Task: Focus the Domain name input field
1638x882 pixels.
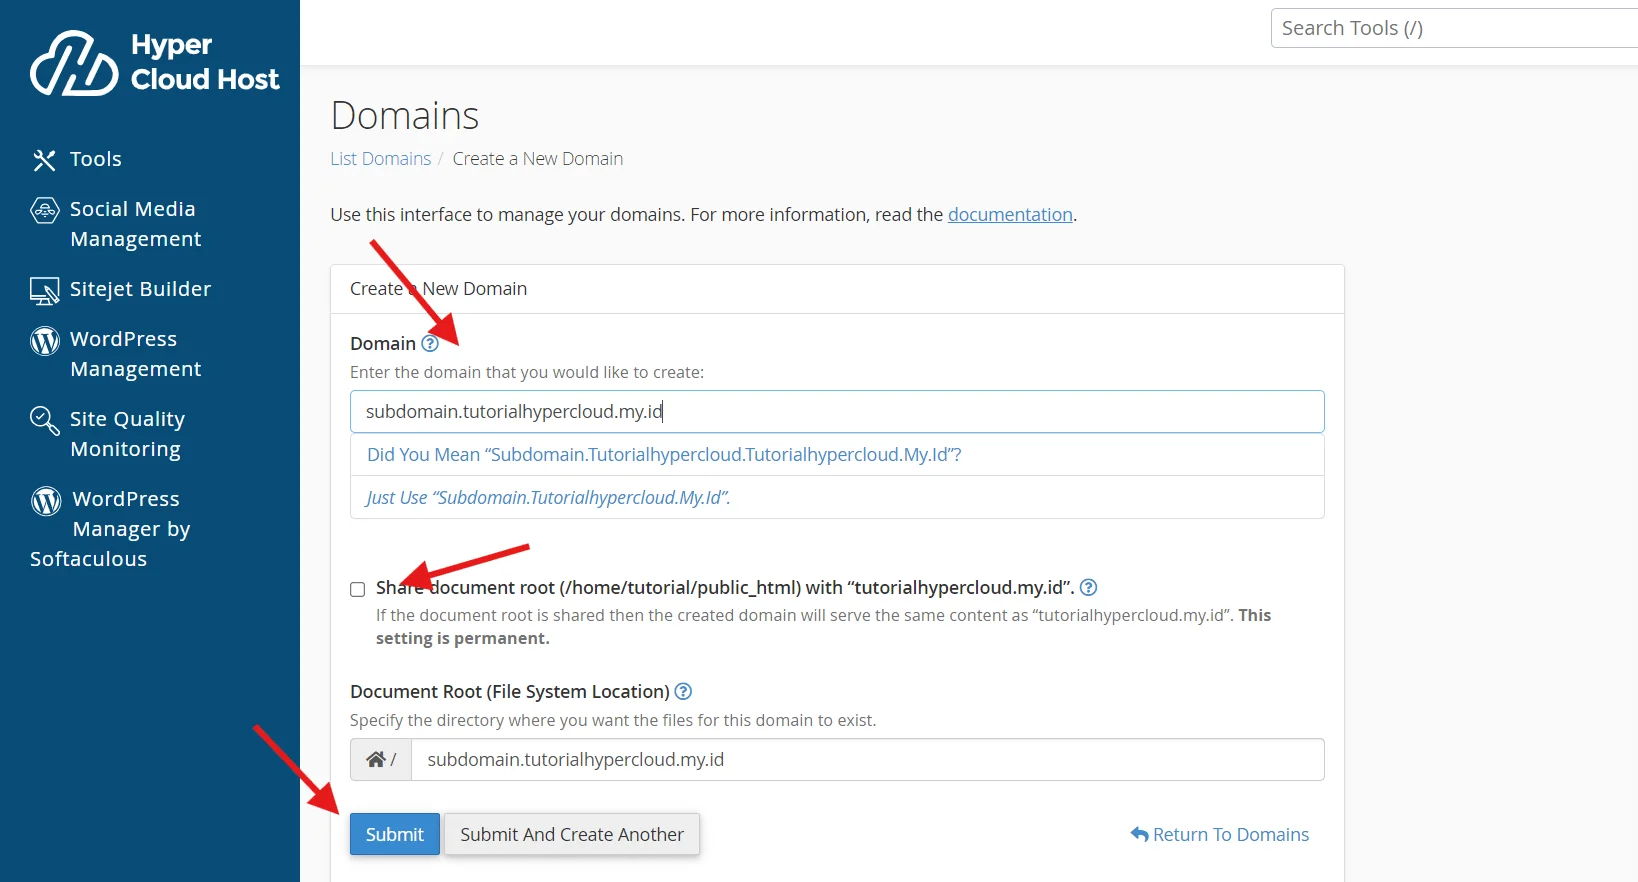Action: click(837, 412)
